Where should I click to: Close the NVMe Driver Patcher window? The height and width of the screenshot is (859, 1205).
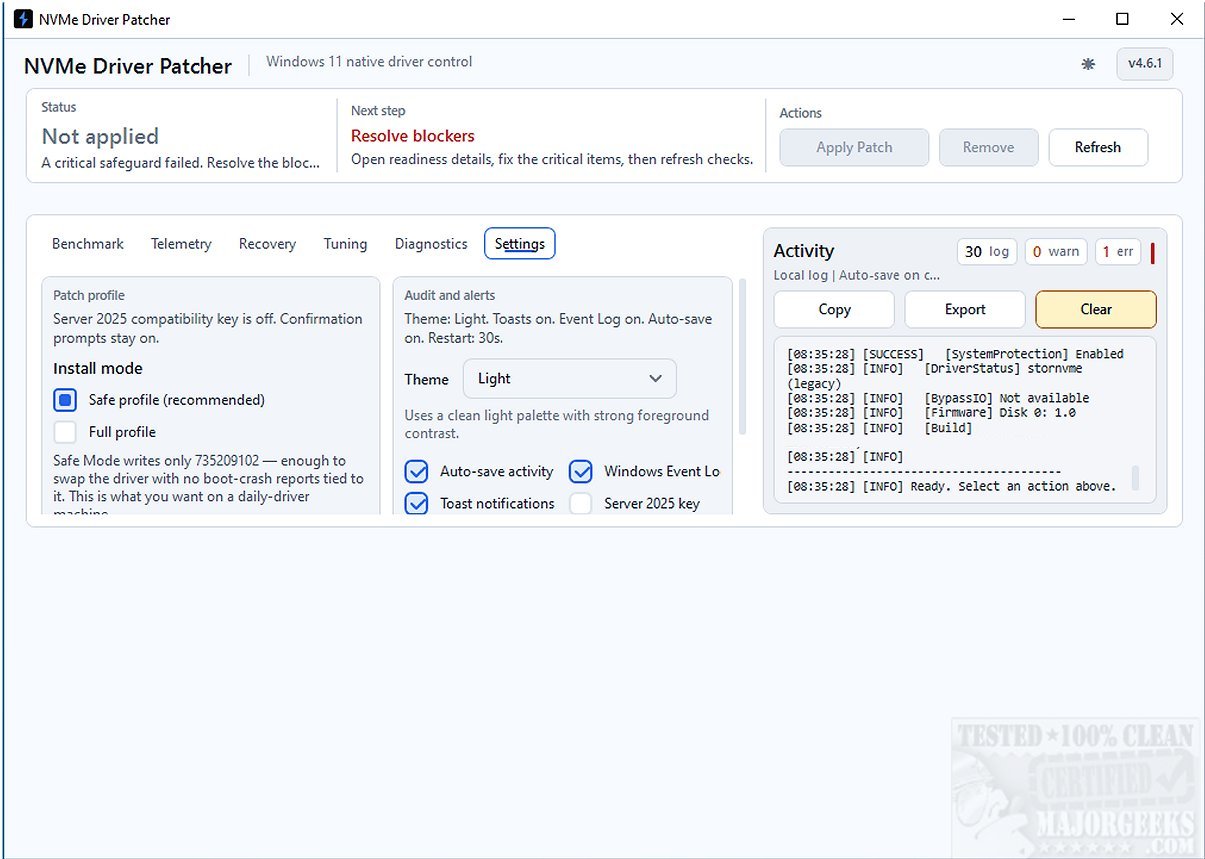point(1177,19)
